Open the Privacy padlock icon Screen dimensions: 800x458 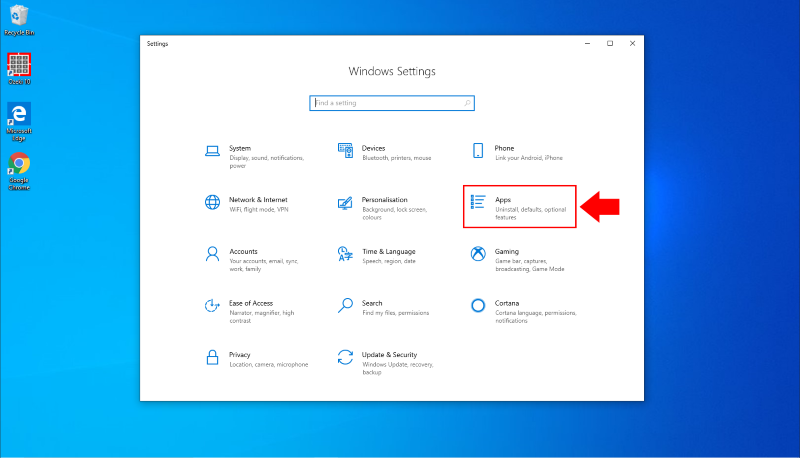(212, 357)
